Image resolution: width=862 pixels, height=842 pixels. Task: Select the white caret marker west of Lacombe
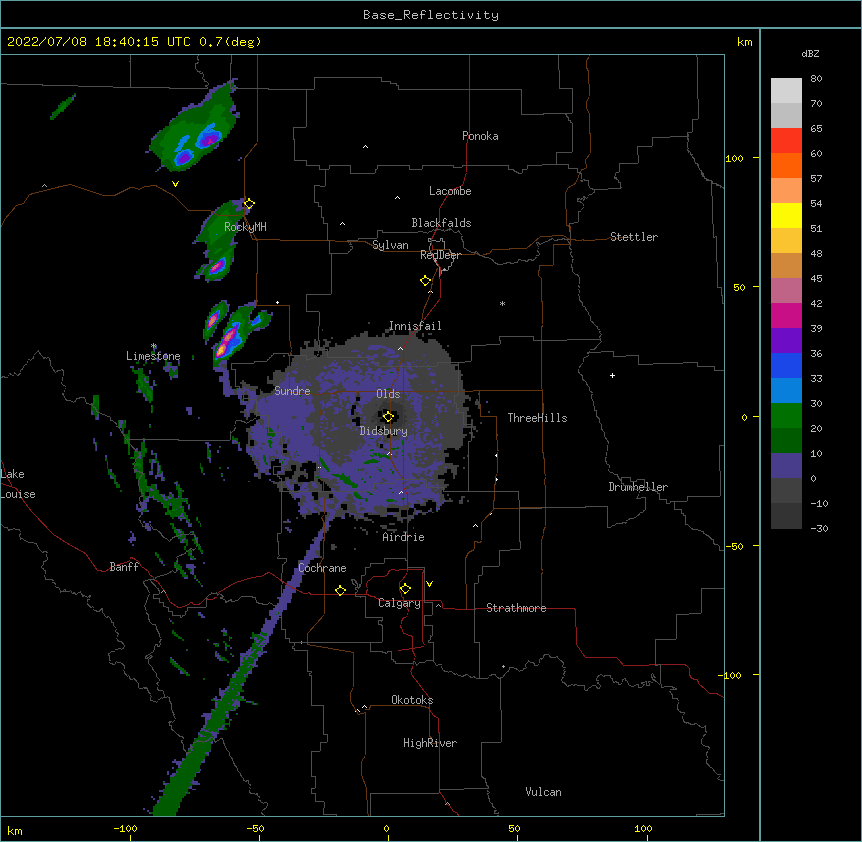coord(397,197)
